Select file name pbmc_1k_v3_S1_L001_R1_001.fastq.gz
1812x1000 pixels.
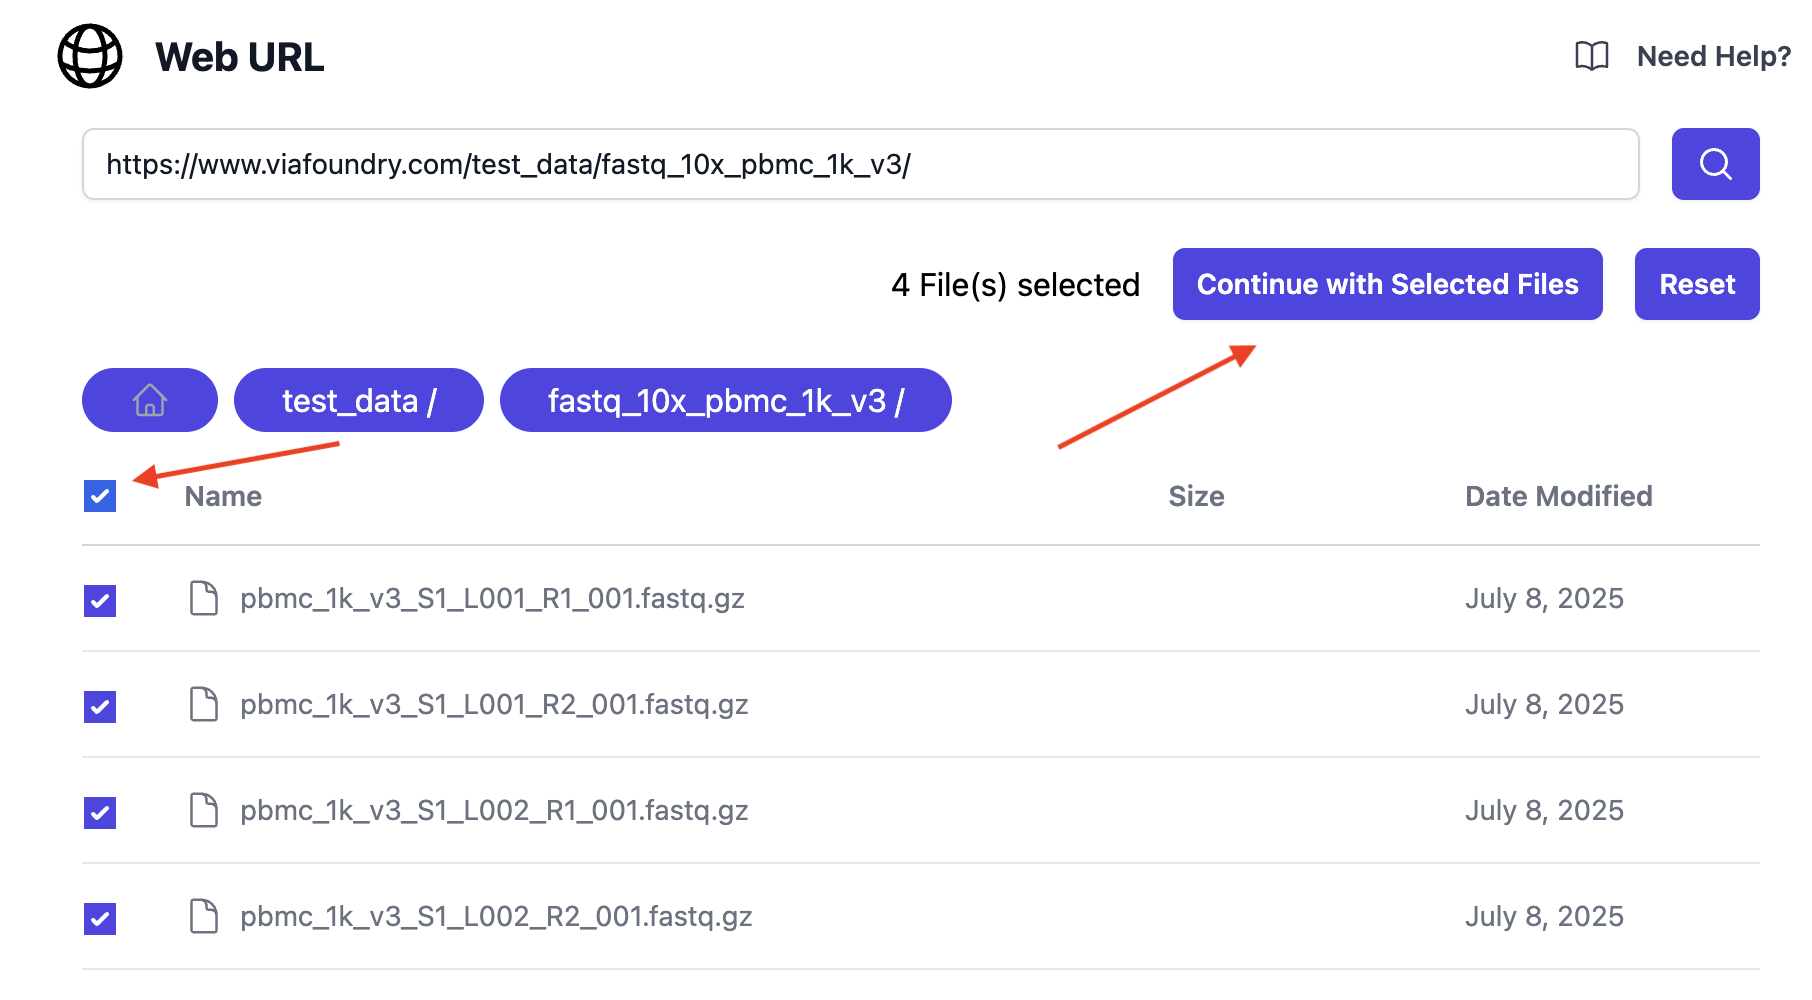tap(492, 598)
